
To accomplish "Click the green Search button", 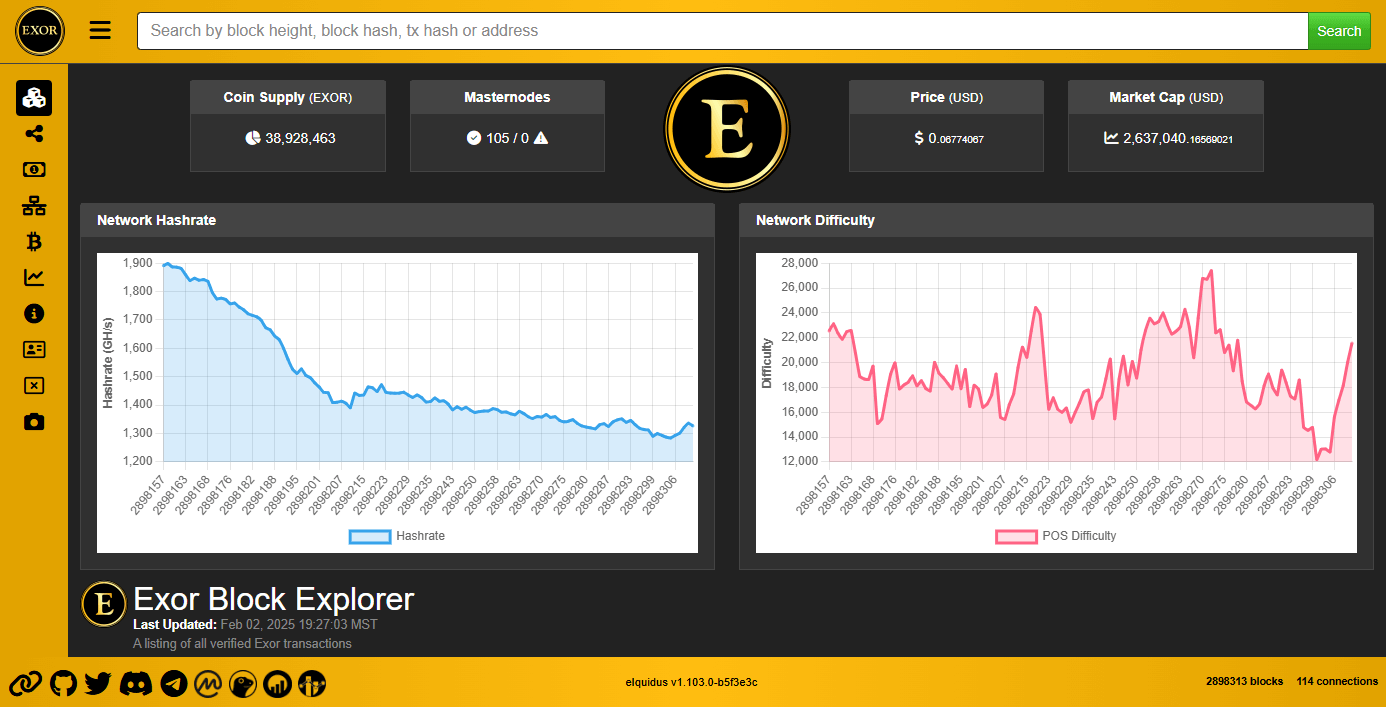I will [1339, 31].
